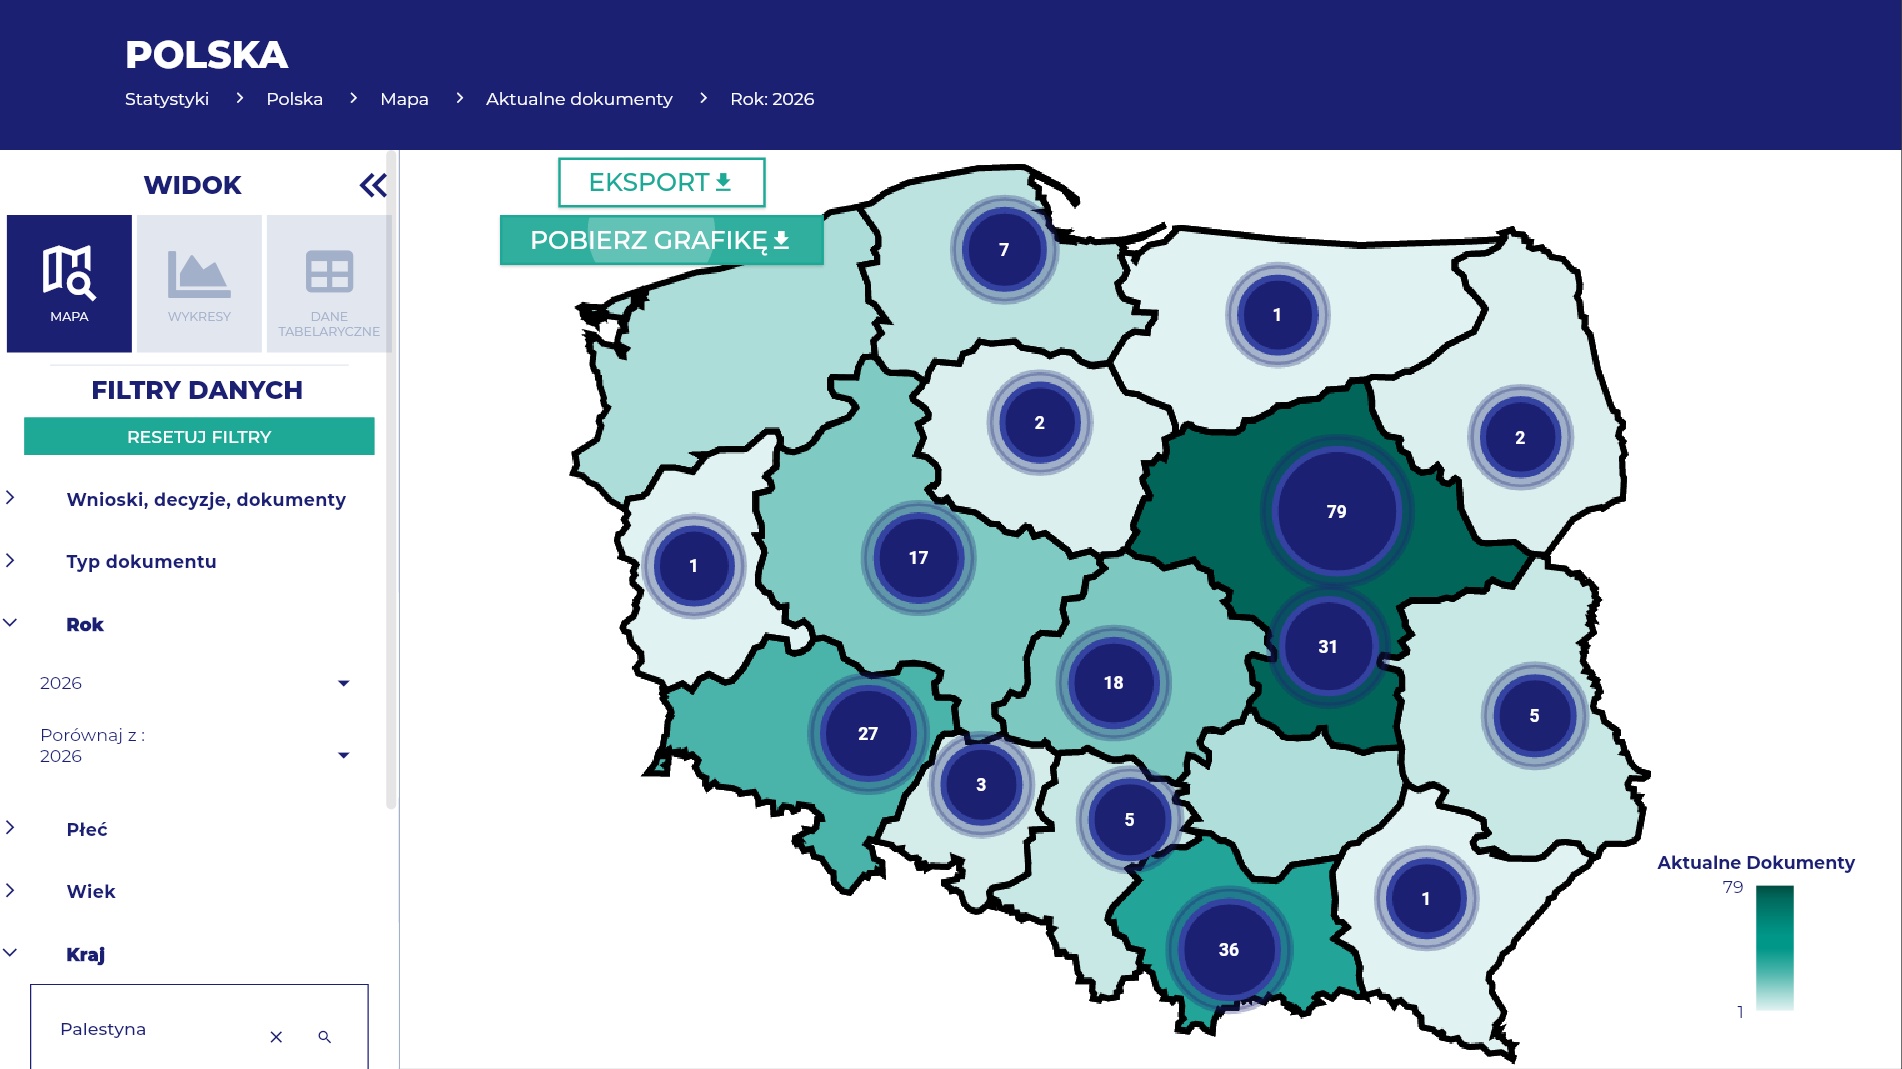Select the map bubble showing 27
Image resolution: width=1902 pixels, height=1069 pixels.
pyautogui.click(x=868, y=733)
